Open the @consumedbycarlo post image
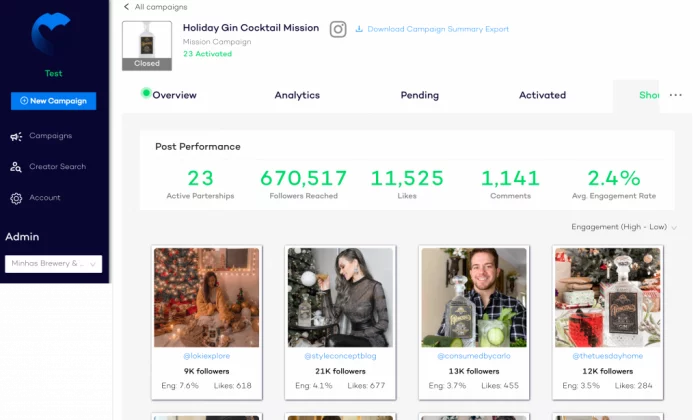700x420 pixels. click(x=474, y=298)
